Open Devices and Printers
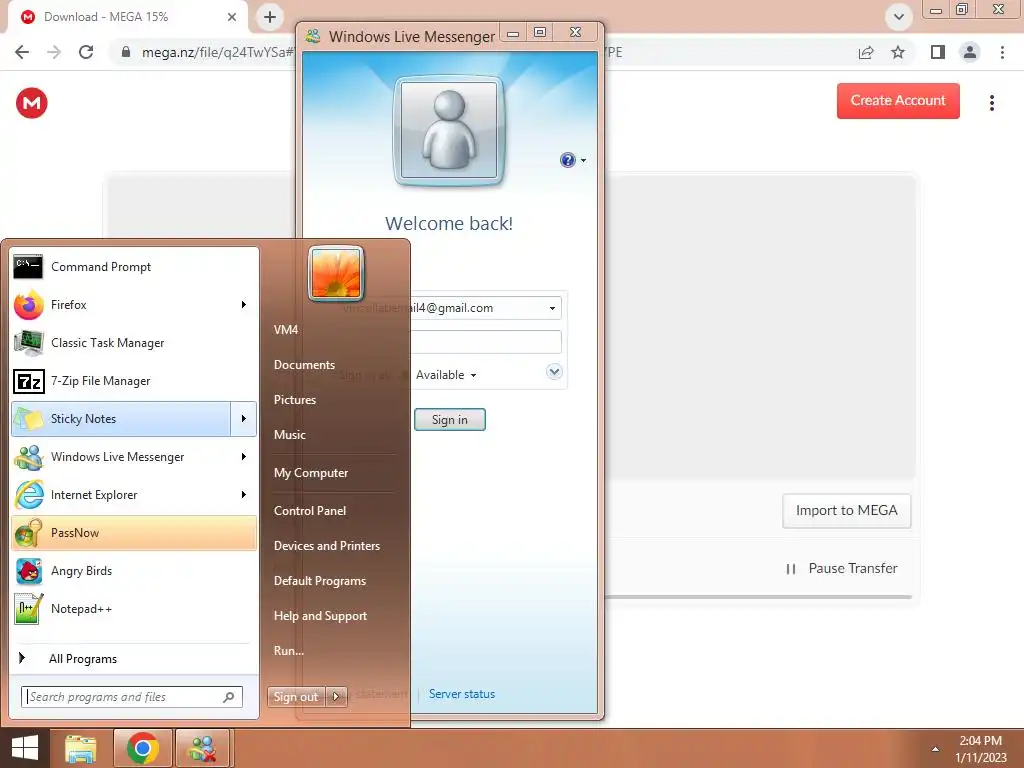1024x768 pixels. point(327,546)
